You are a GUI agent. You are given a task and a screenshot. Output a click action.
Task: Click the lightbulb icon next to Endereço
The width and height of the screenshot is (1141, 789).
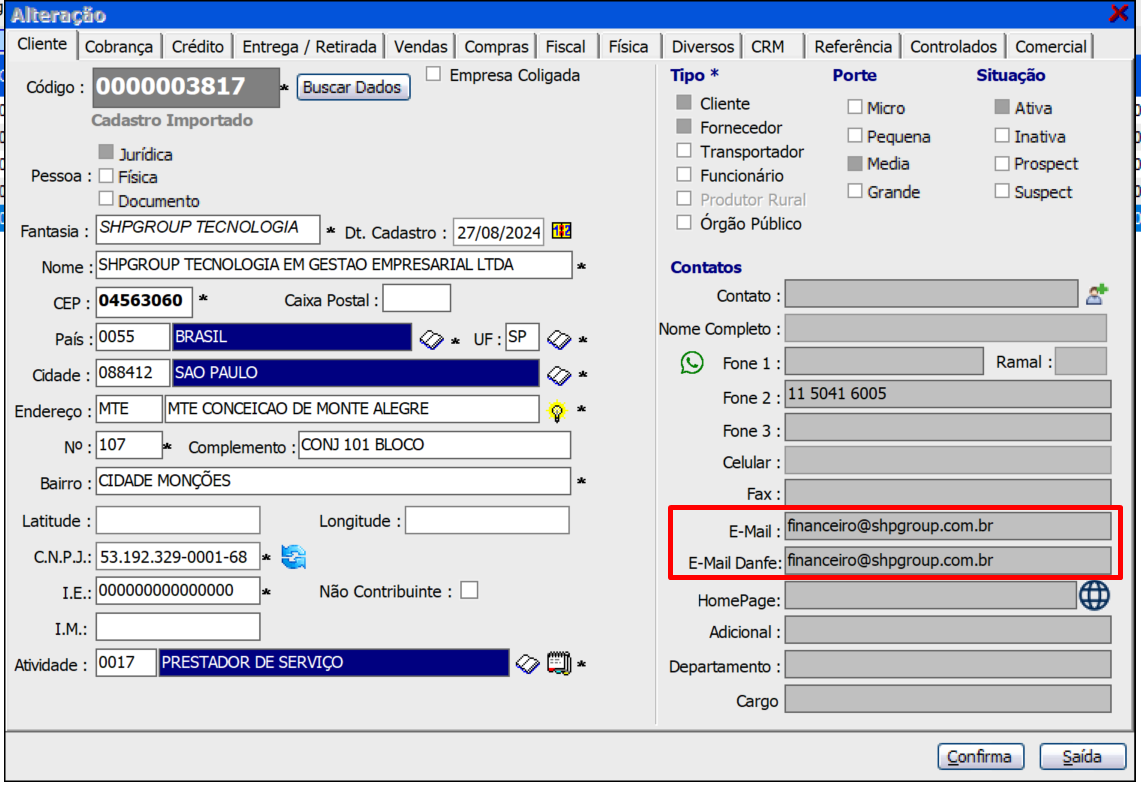click(557, 410)
